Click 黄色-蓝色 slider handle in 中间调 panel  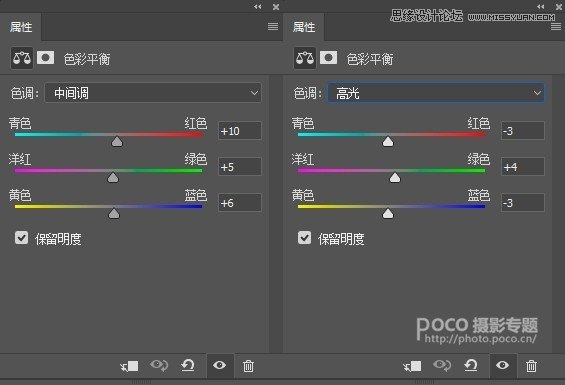point(114,213)
